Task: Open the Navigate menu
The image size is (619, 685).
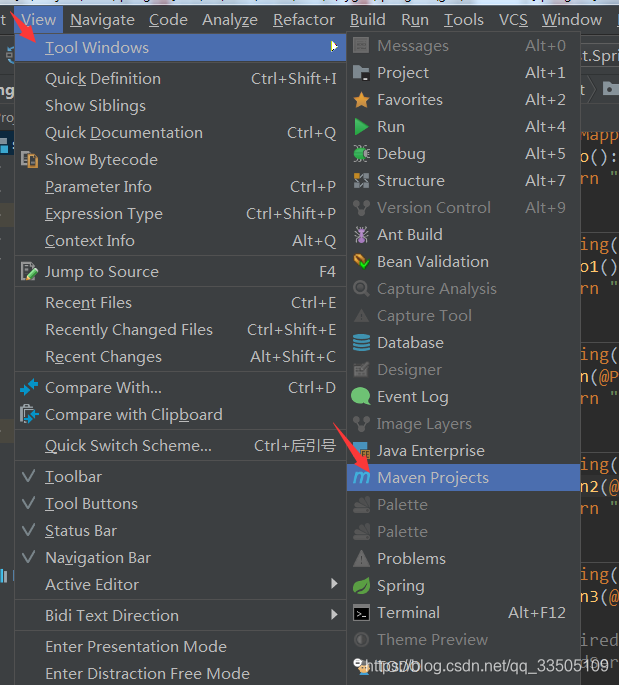Action: (102, 20)
